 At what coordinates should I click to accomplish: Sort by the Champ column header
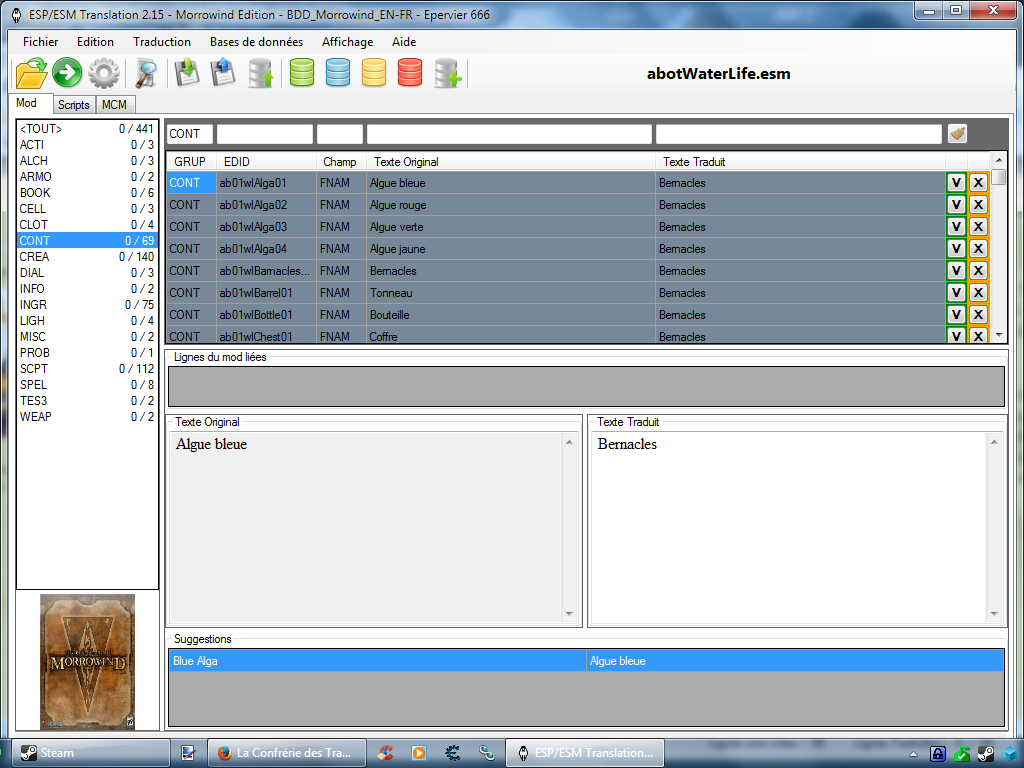tap(341, 162)
